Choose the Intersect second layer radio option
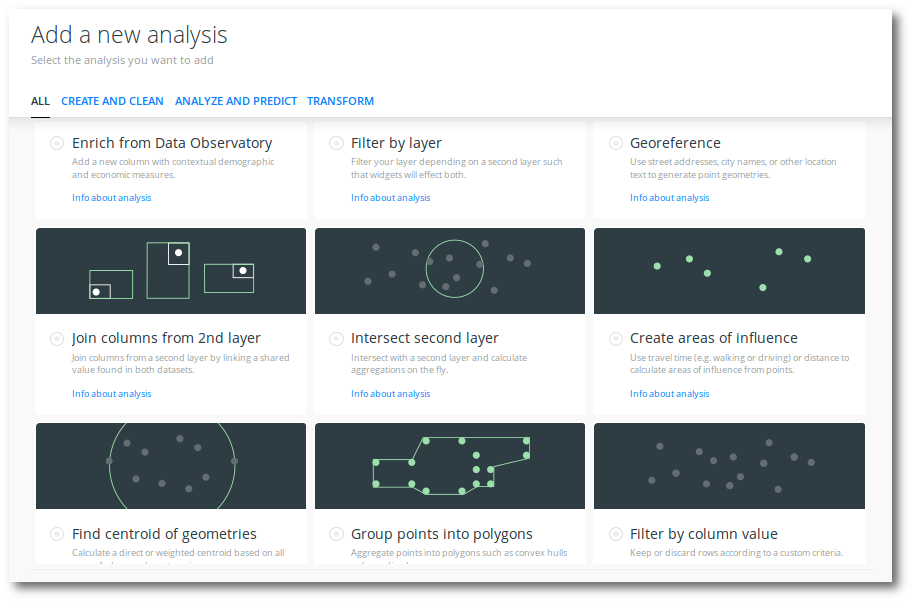 click(336, 339)
